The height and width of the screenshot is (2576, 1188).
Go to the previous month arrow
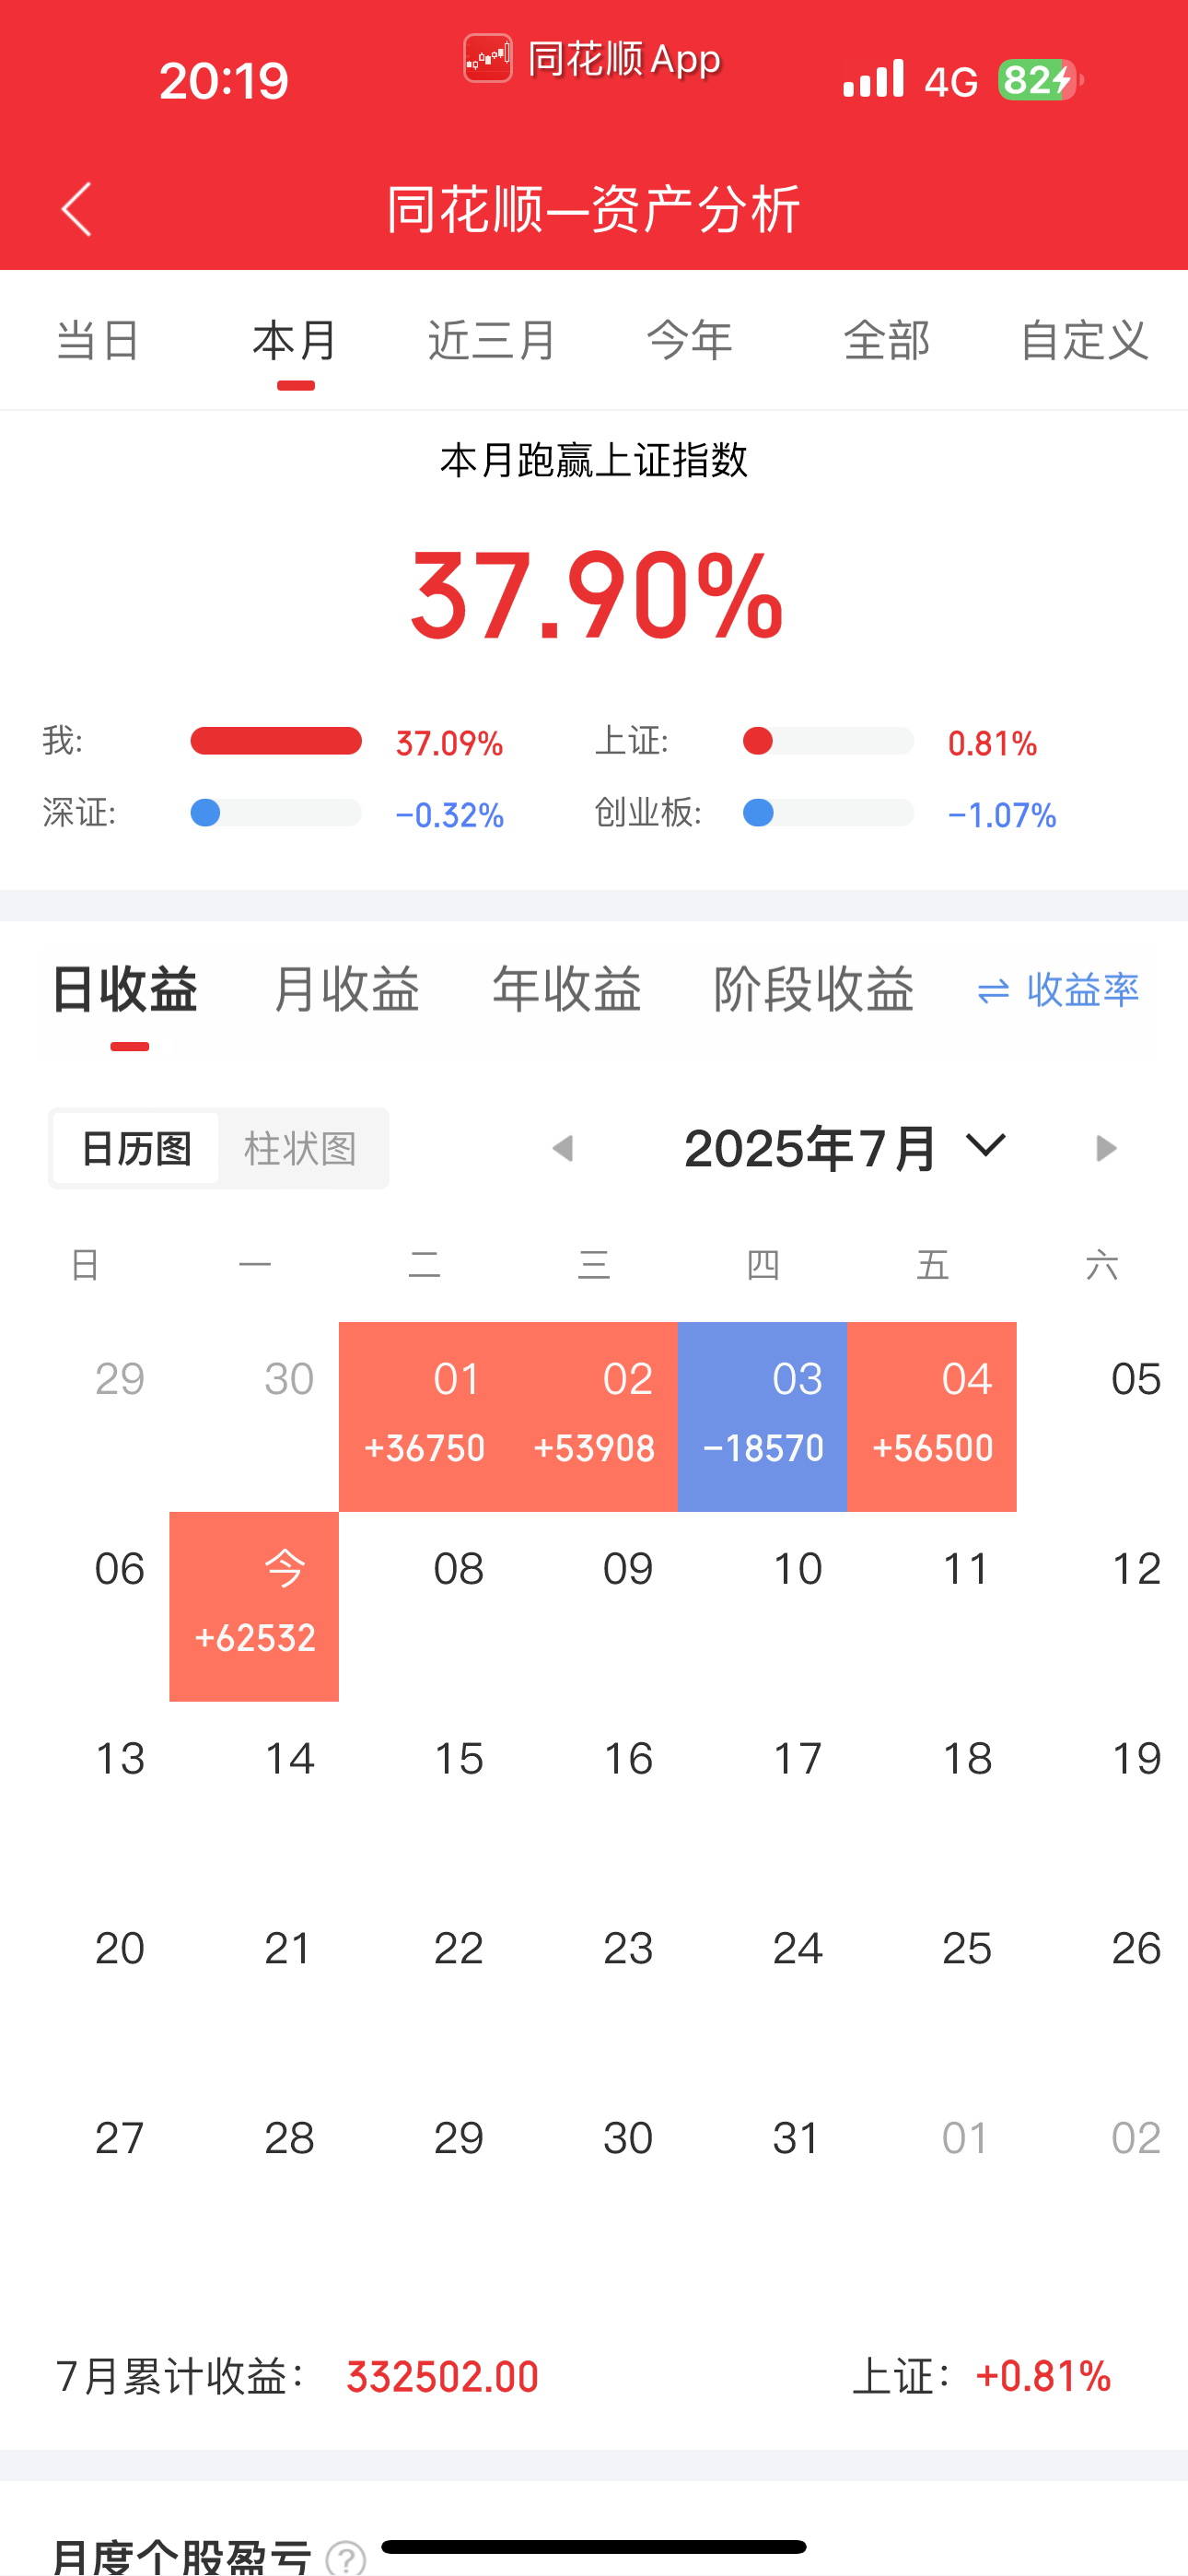pyautogui.click(x=563, y=1148)
